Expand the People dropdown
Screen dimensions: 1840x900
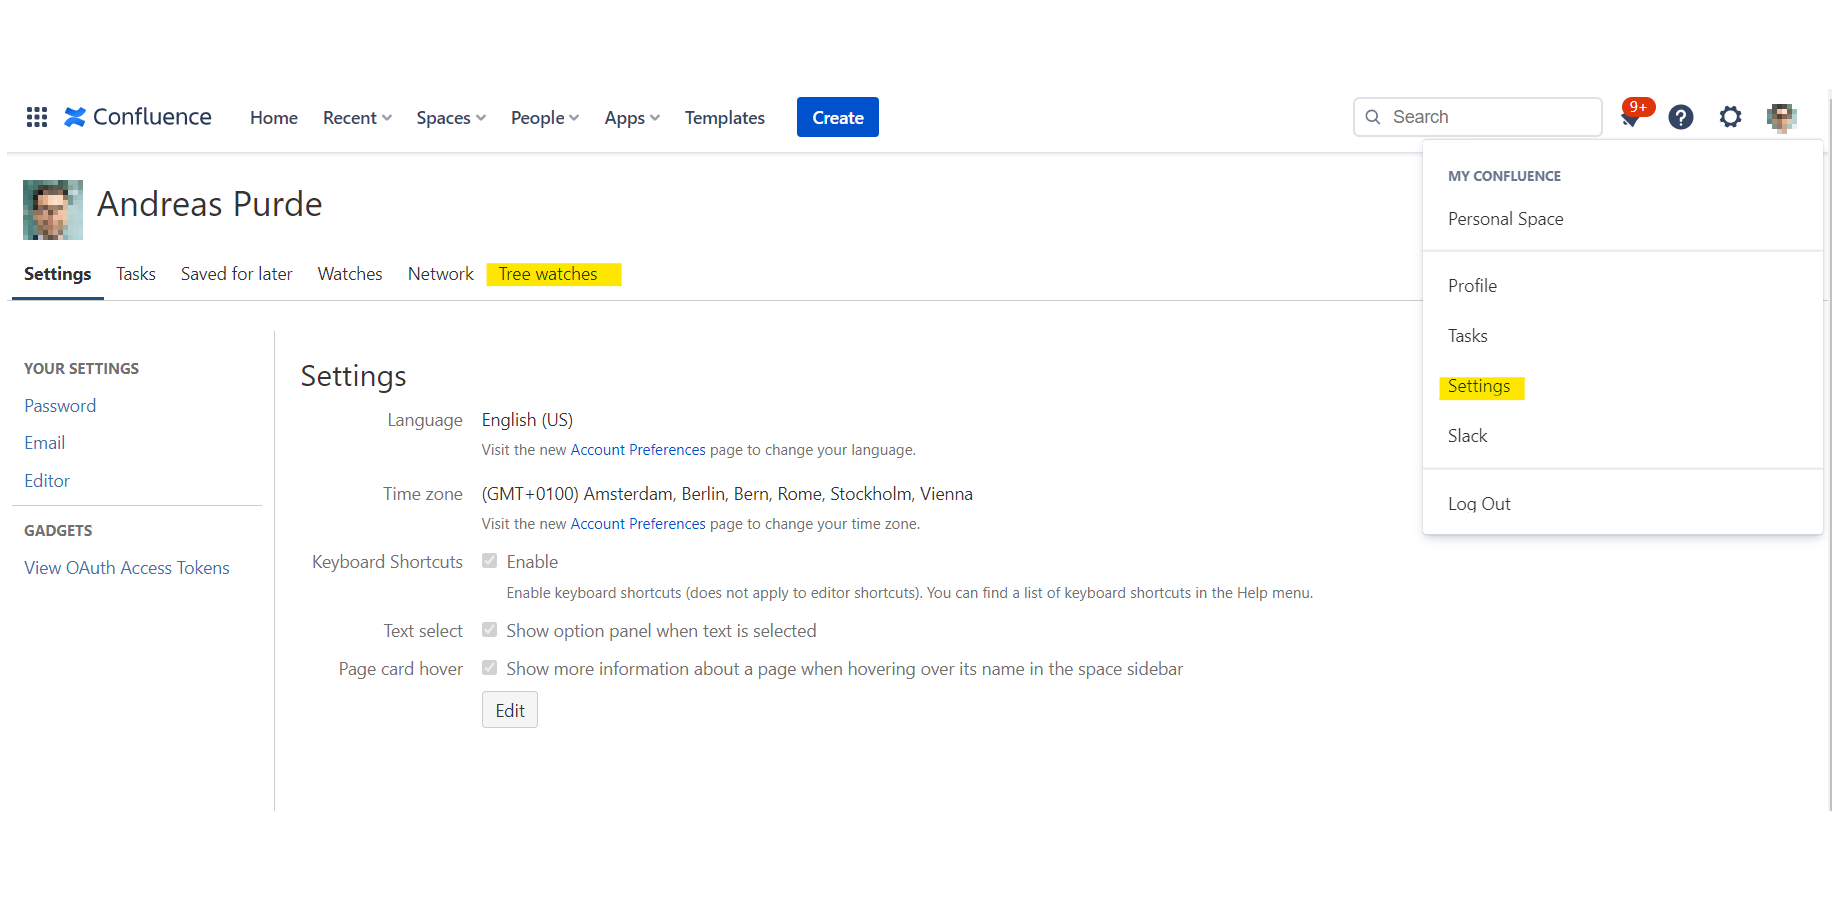click(544, 118)
